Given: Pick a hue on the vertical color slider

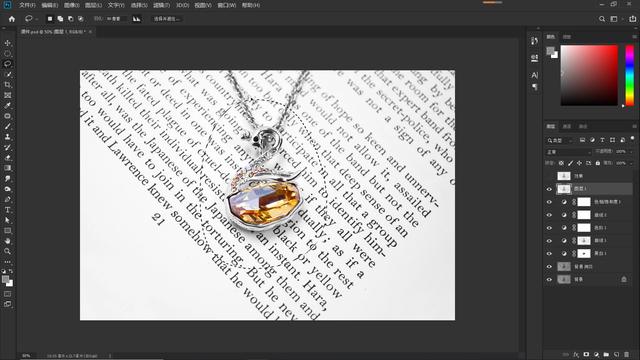Looking at the screenshot, I should (x=630, y=75).
